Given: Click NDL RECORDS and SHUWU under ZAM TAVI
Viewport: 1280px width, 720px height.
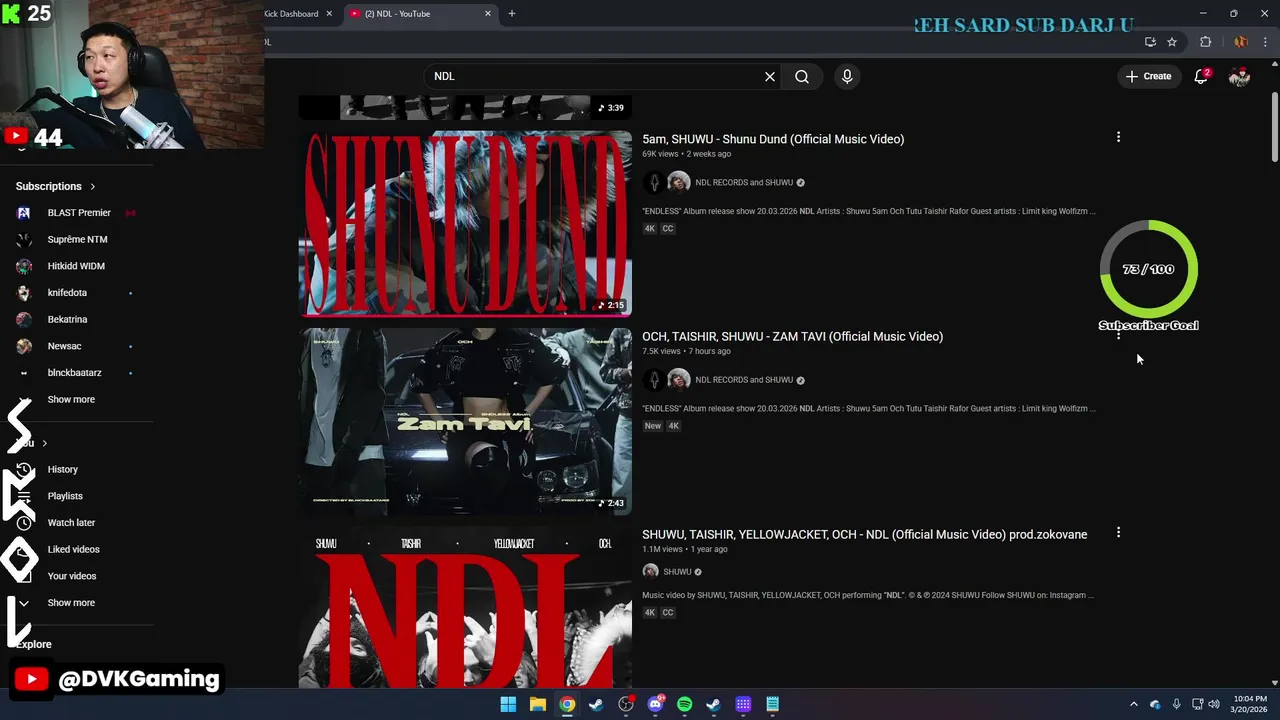Looking at the screenshot, I should [x=744, y=380].
